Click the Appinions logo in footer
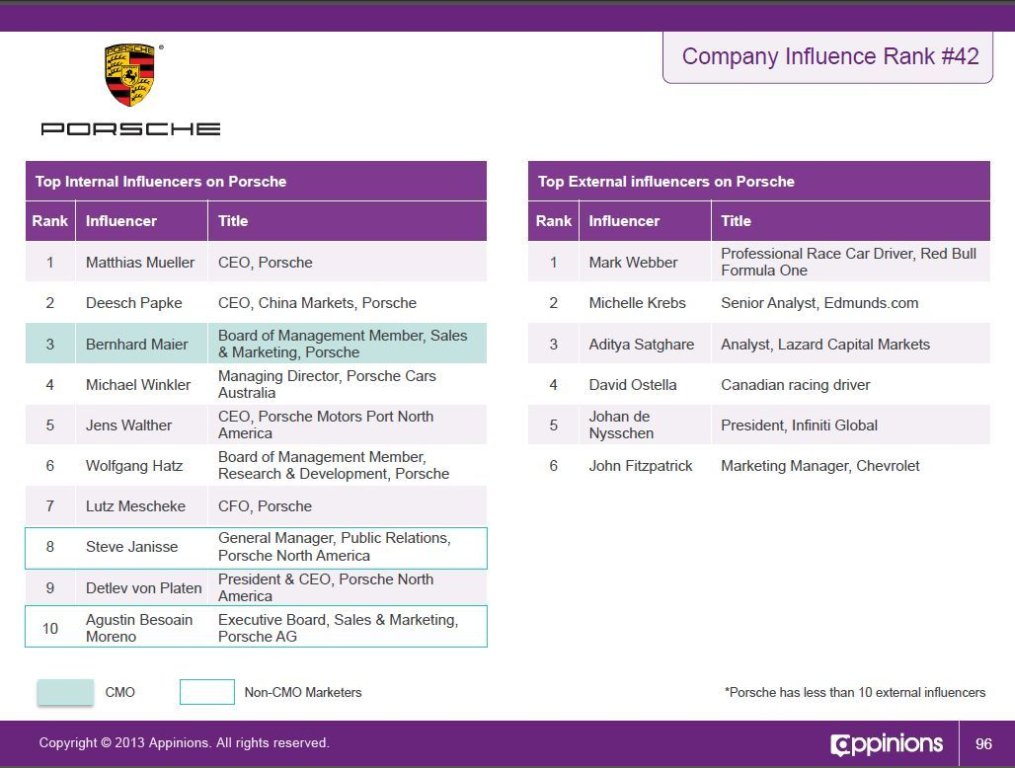Screen dimensions: 1015x768 886,744
